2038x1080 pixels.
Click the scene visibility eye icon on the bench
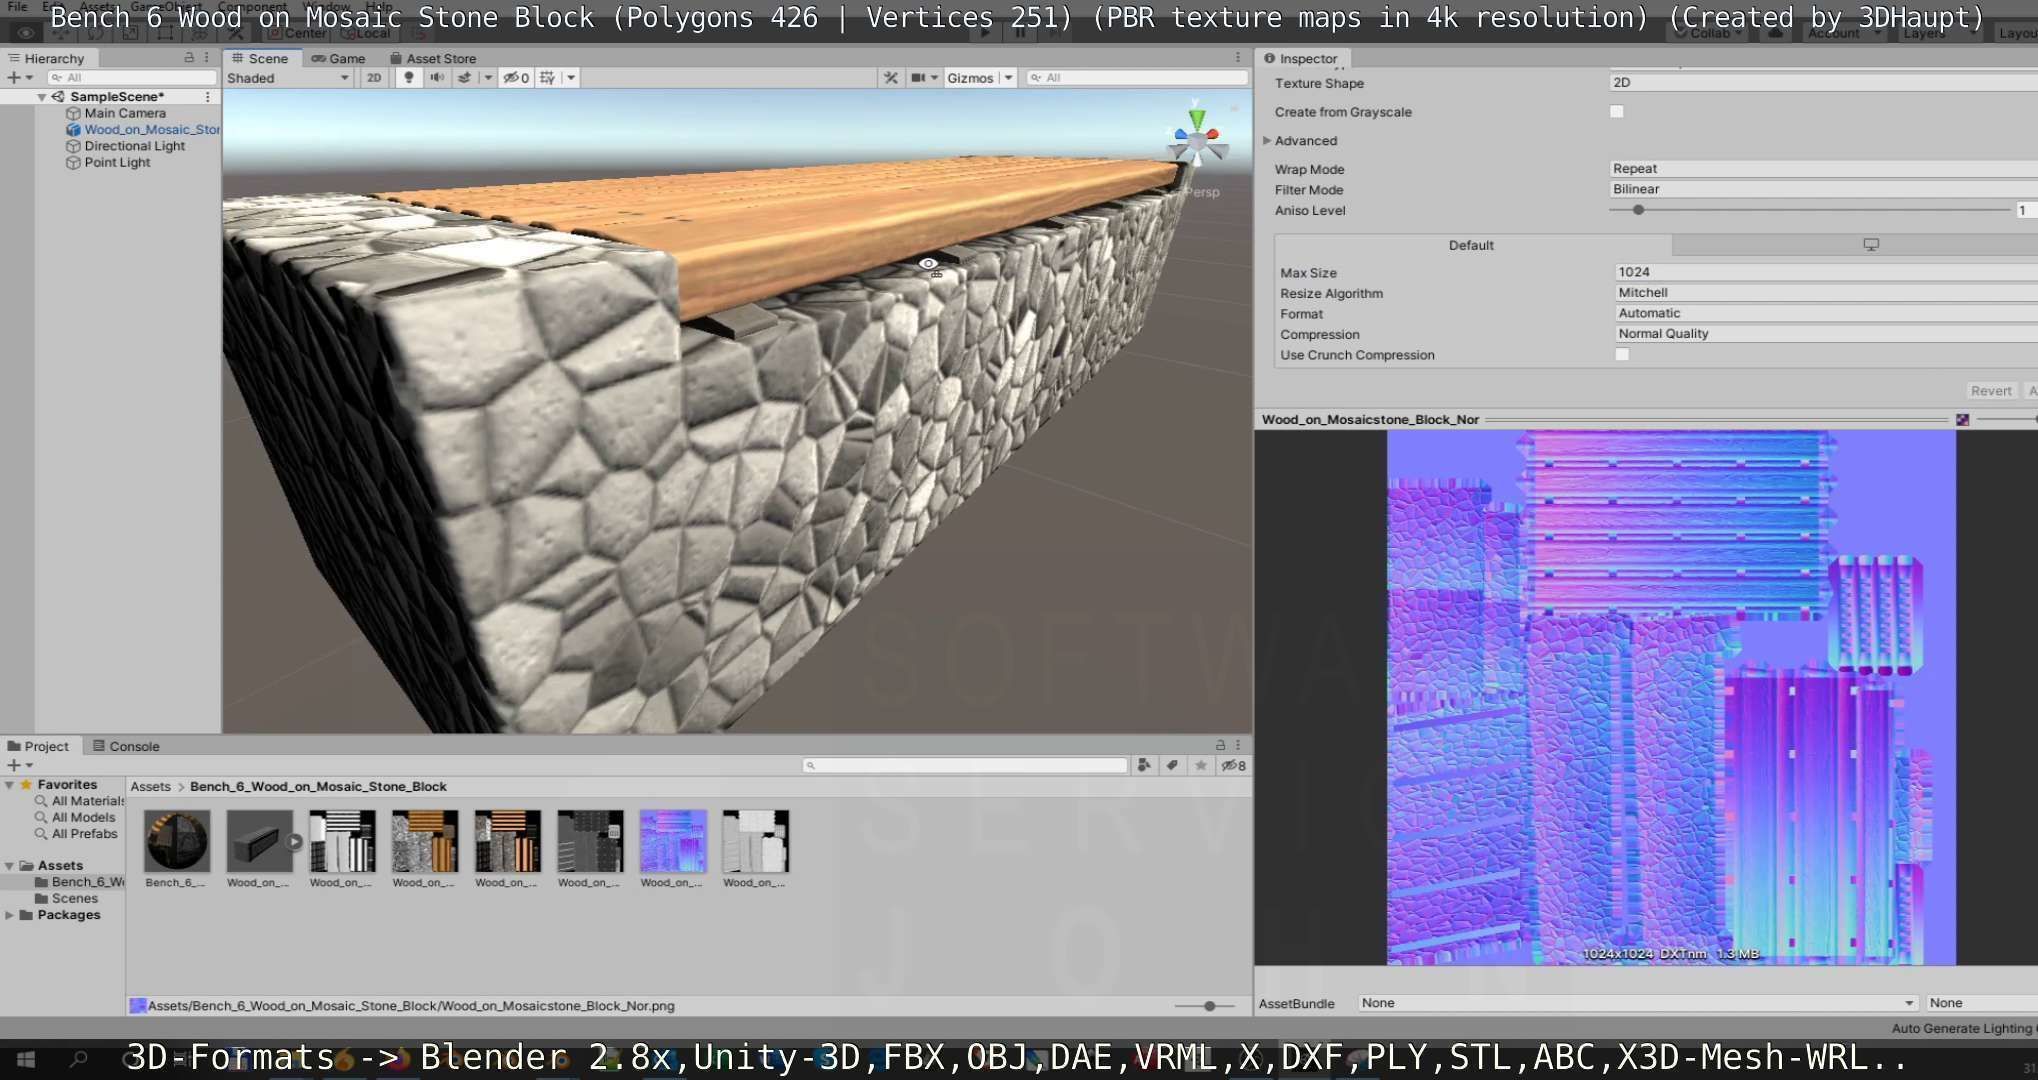[x=929, y=264]
